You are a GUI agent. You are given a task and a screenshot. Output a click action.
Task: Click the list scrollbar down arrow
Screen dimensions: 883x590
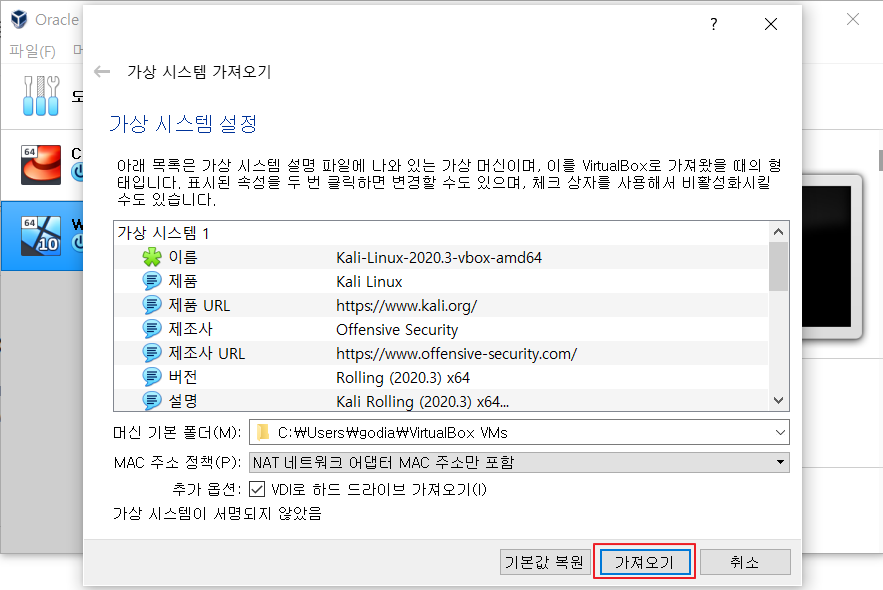778,400
